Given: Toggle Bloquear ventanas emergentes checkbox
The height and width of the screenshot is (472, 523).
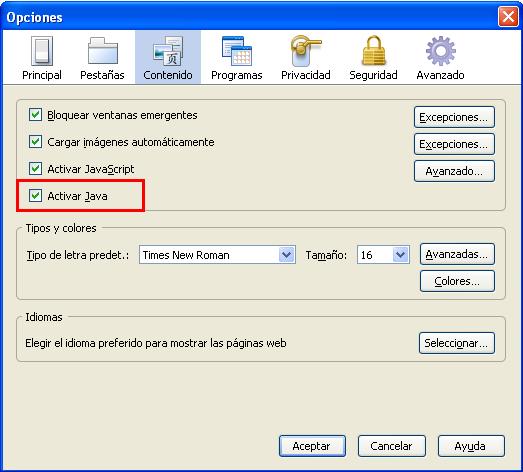Looking at the screenshot, I should [x=35, y=115].
